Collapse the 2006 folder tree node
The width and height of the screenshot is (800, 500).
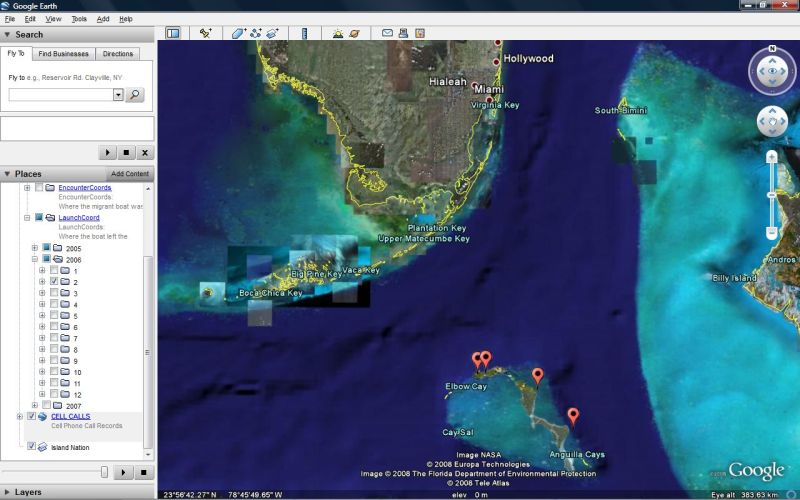point(35,259)
